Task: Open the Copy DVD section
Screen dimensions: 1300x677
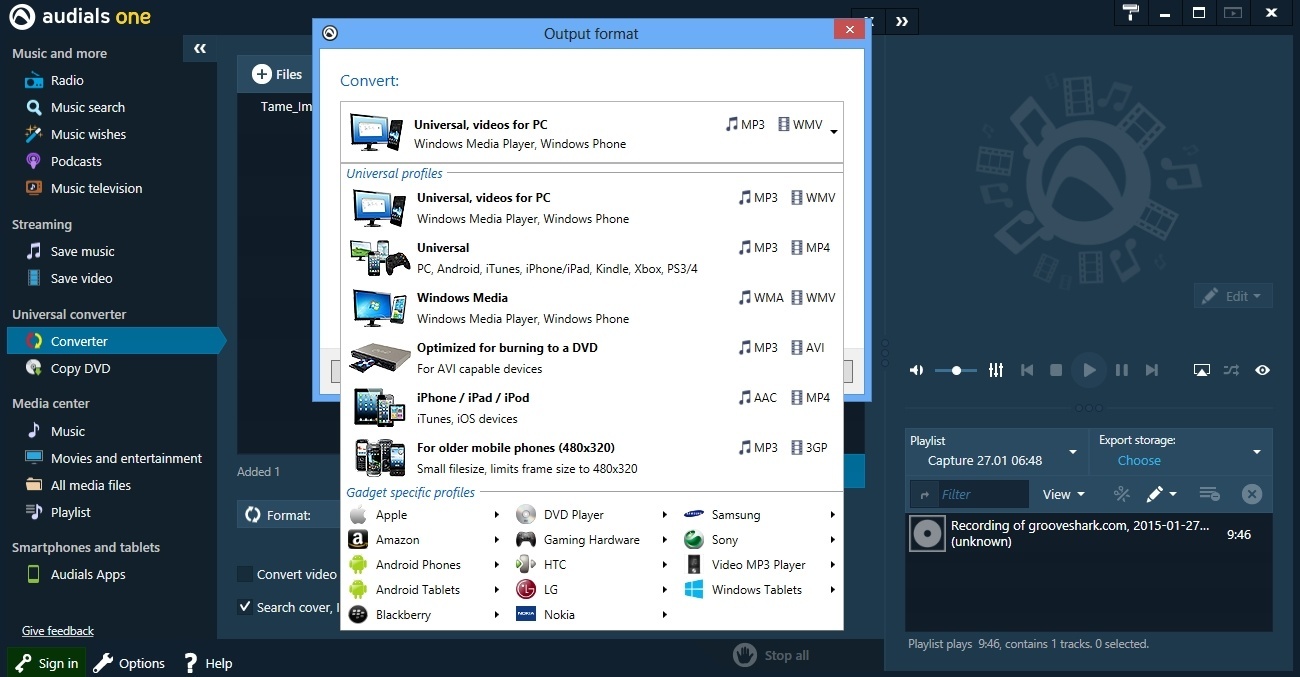Action: click(x=80, y=368)
